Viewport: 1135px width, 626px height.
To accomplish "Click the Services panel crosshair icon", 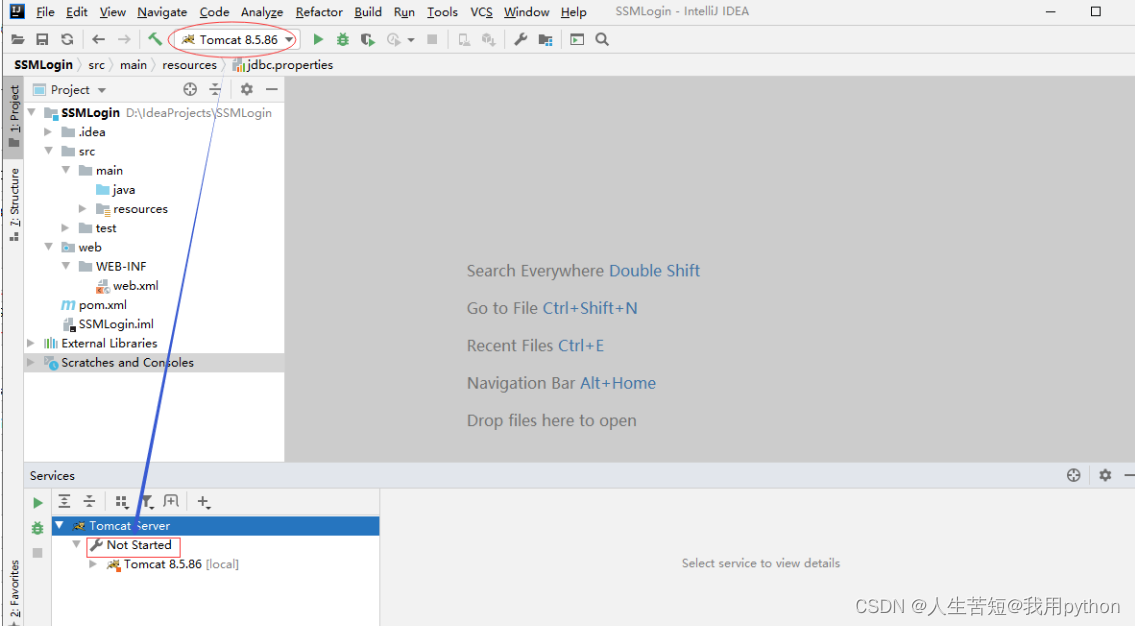I will 1073,475.
